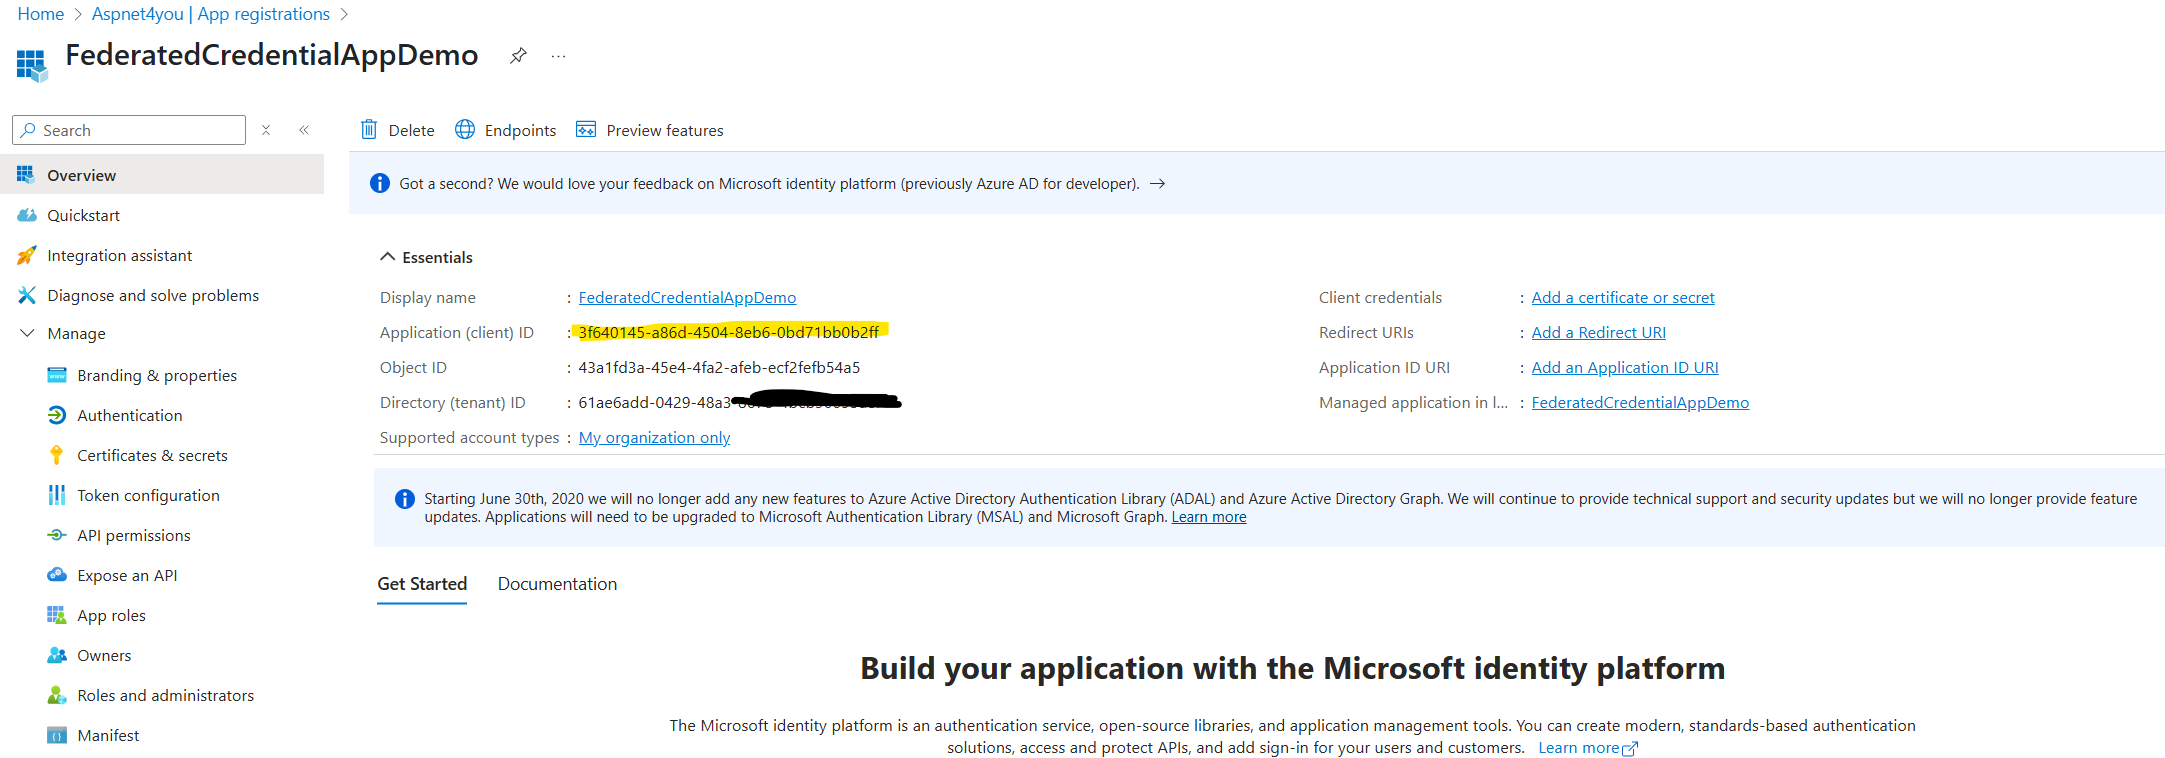2165x758 pixels.
Task: Click the Integration assistant rocket icon
Action: coord(26,255)
